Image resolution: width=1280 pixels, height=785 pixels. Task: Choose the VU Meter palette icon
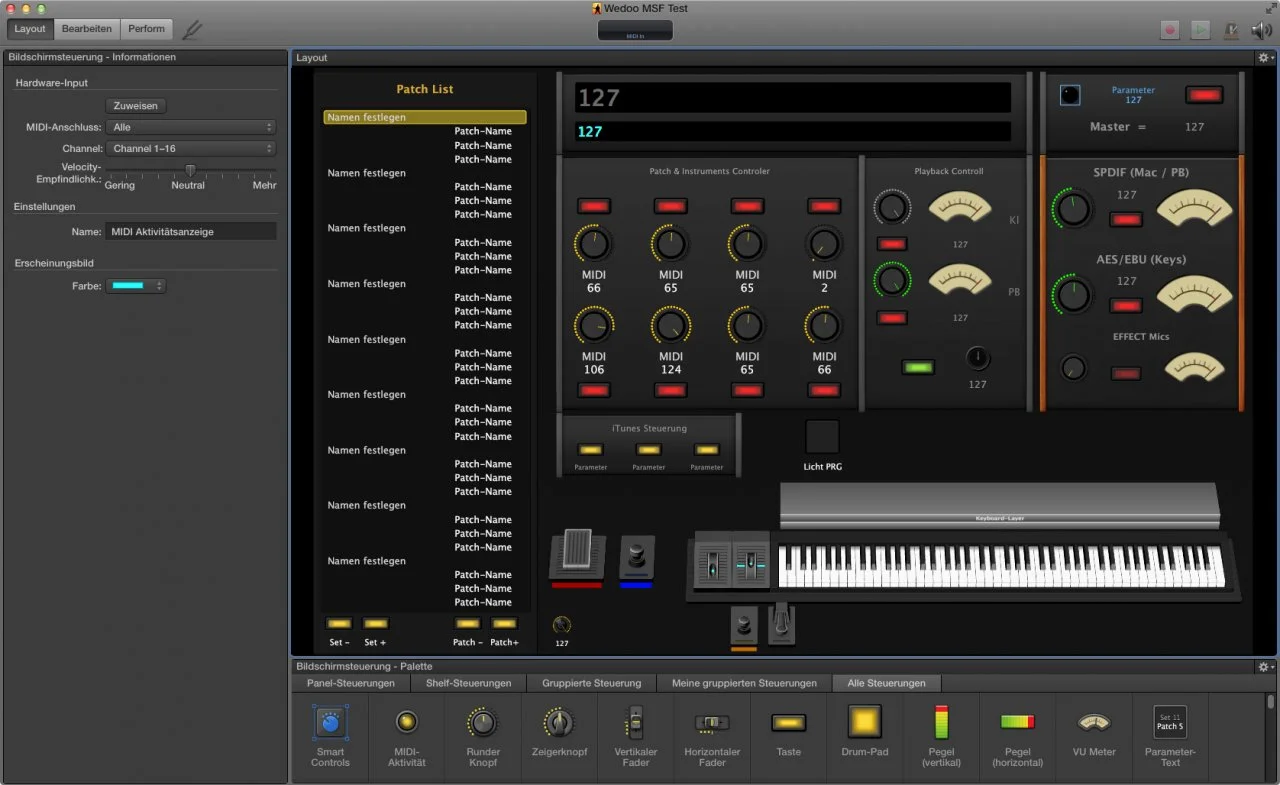1094,722
